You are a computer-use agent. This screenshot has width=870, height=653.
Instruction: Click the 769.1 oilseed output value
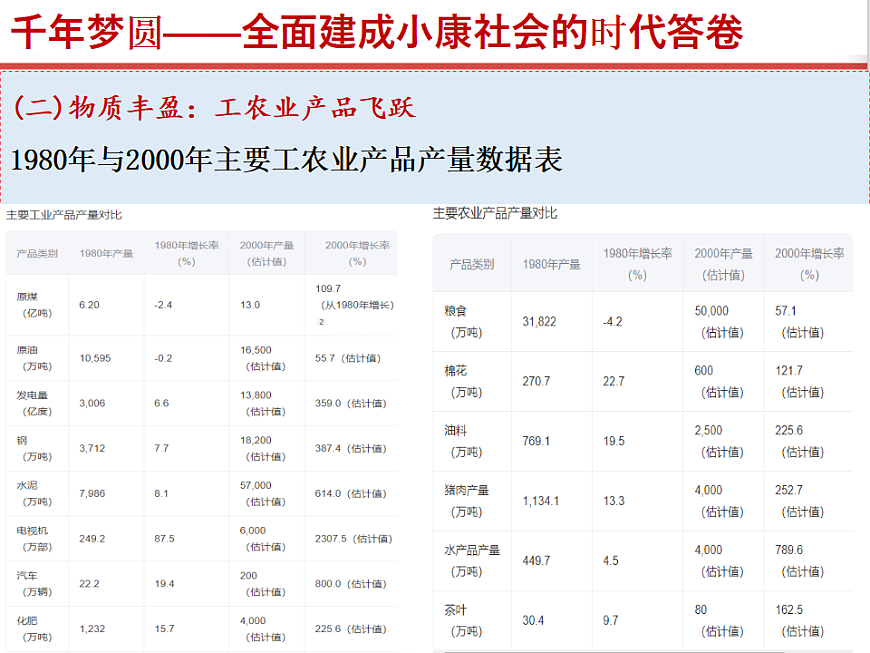(x=537, y=441)
